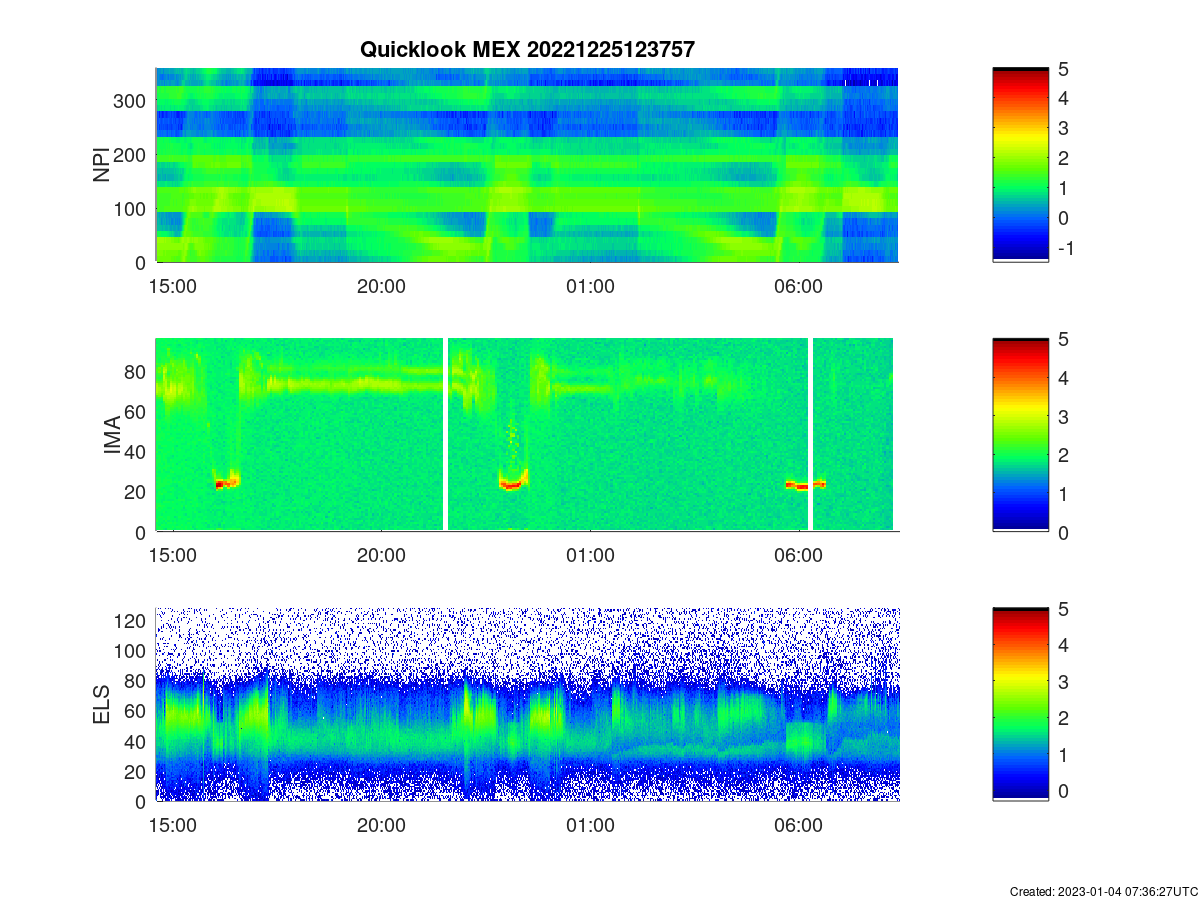This screenshot has height=900, width=1200.
Task: Click the 06:00 tick under the ELS plot
Action: pyautogui.click(x=799, y=825)
